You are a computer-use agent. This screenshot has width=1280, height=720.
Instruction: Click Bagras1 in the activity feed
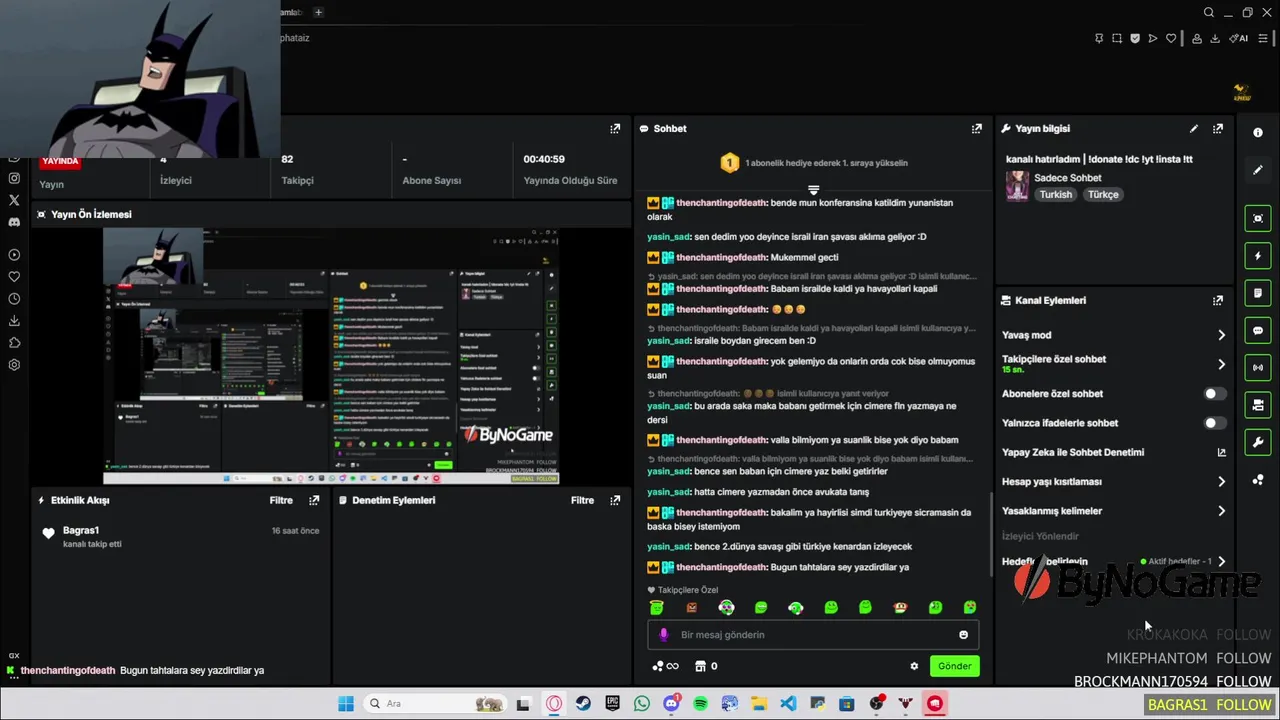81,530
